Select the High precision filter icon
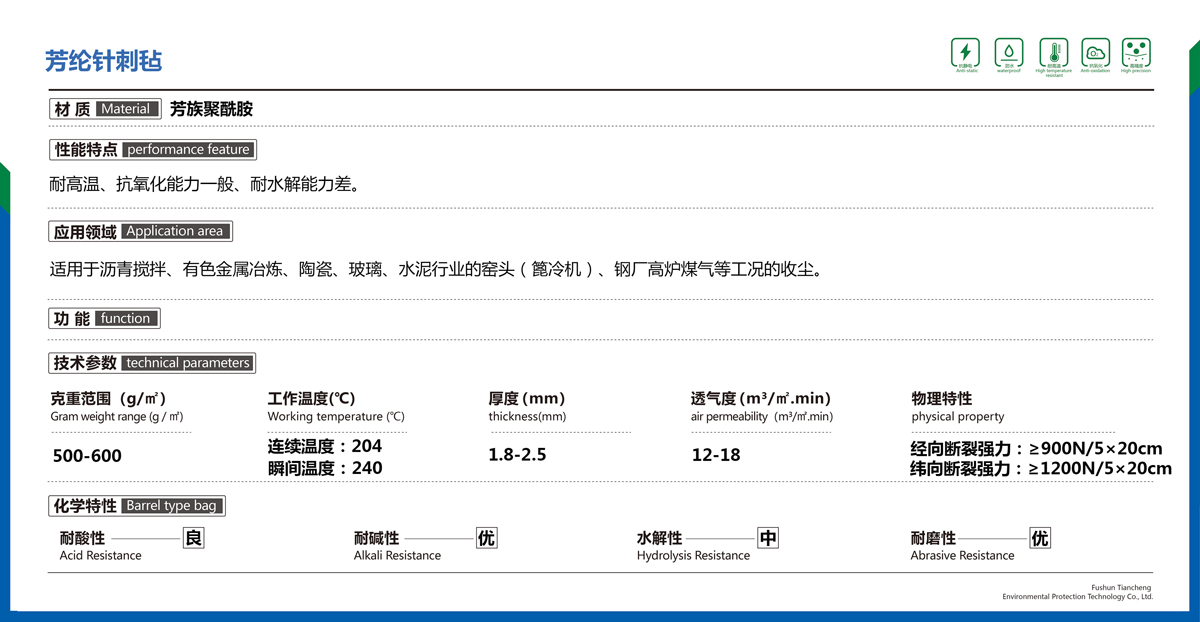 (1136, 52)
